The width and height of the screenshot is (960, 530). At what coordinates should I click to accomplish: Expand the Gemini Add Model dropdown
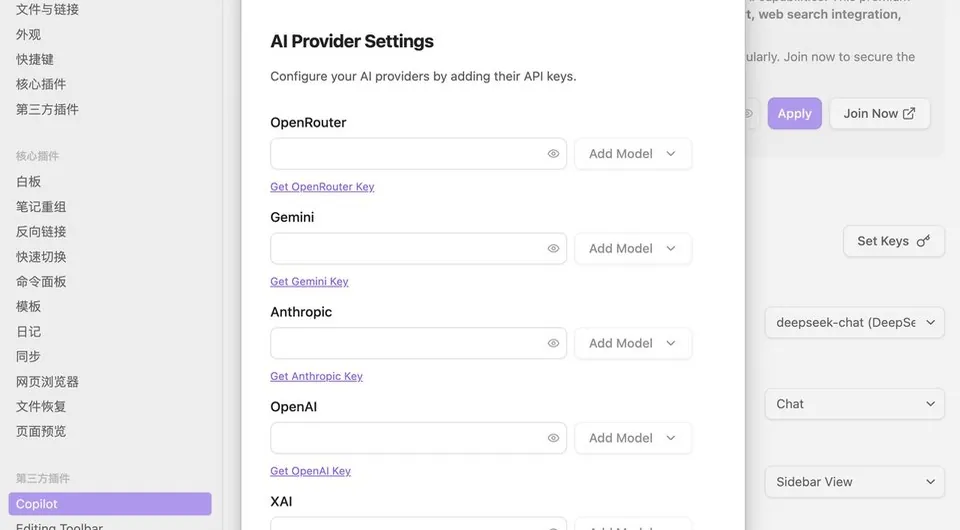[x=633, y=248]
